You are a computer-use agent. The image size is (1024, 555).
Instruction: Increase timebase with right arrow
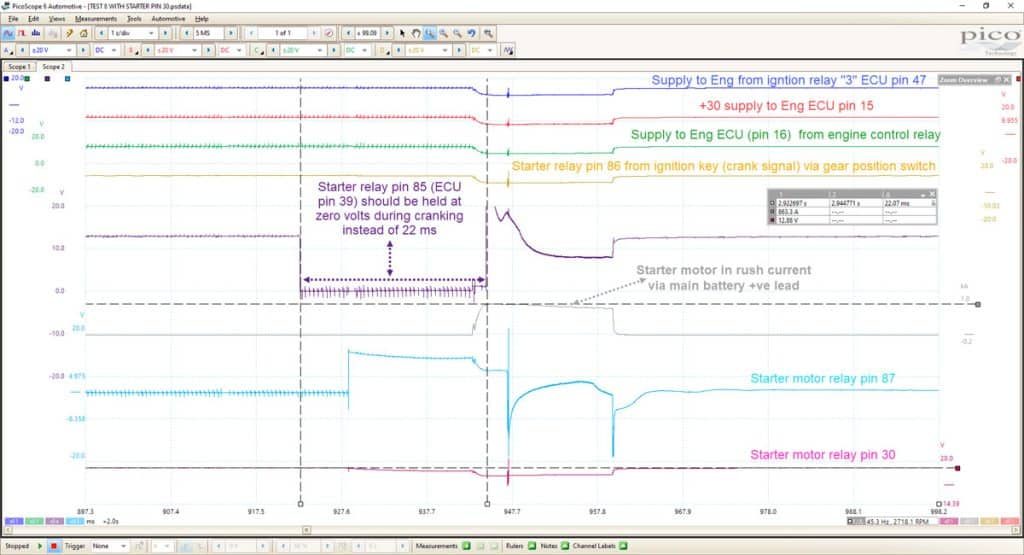(x=165, y=33)
